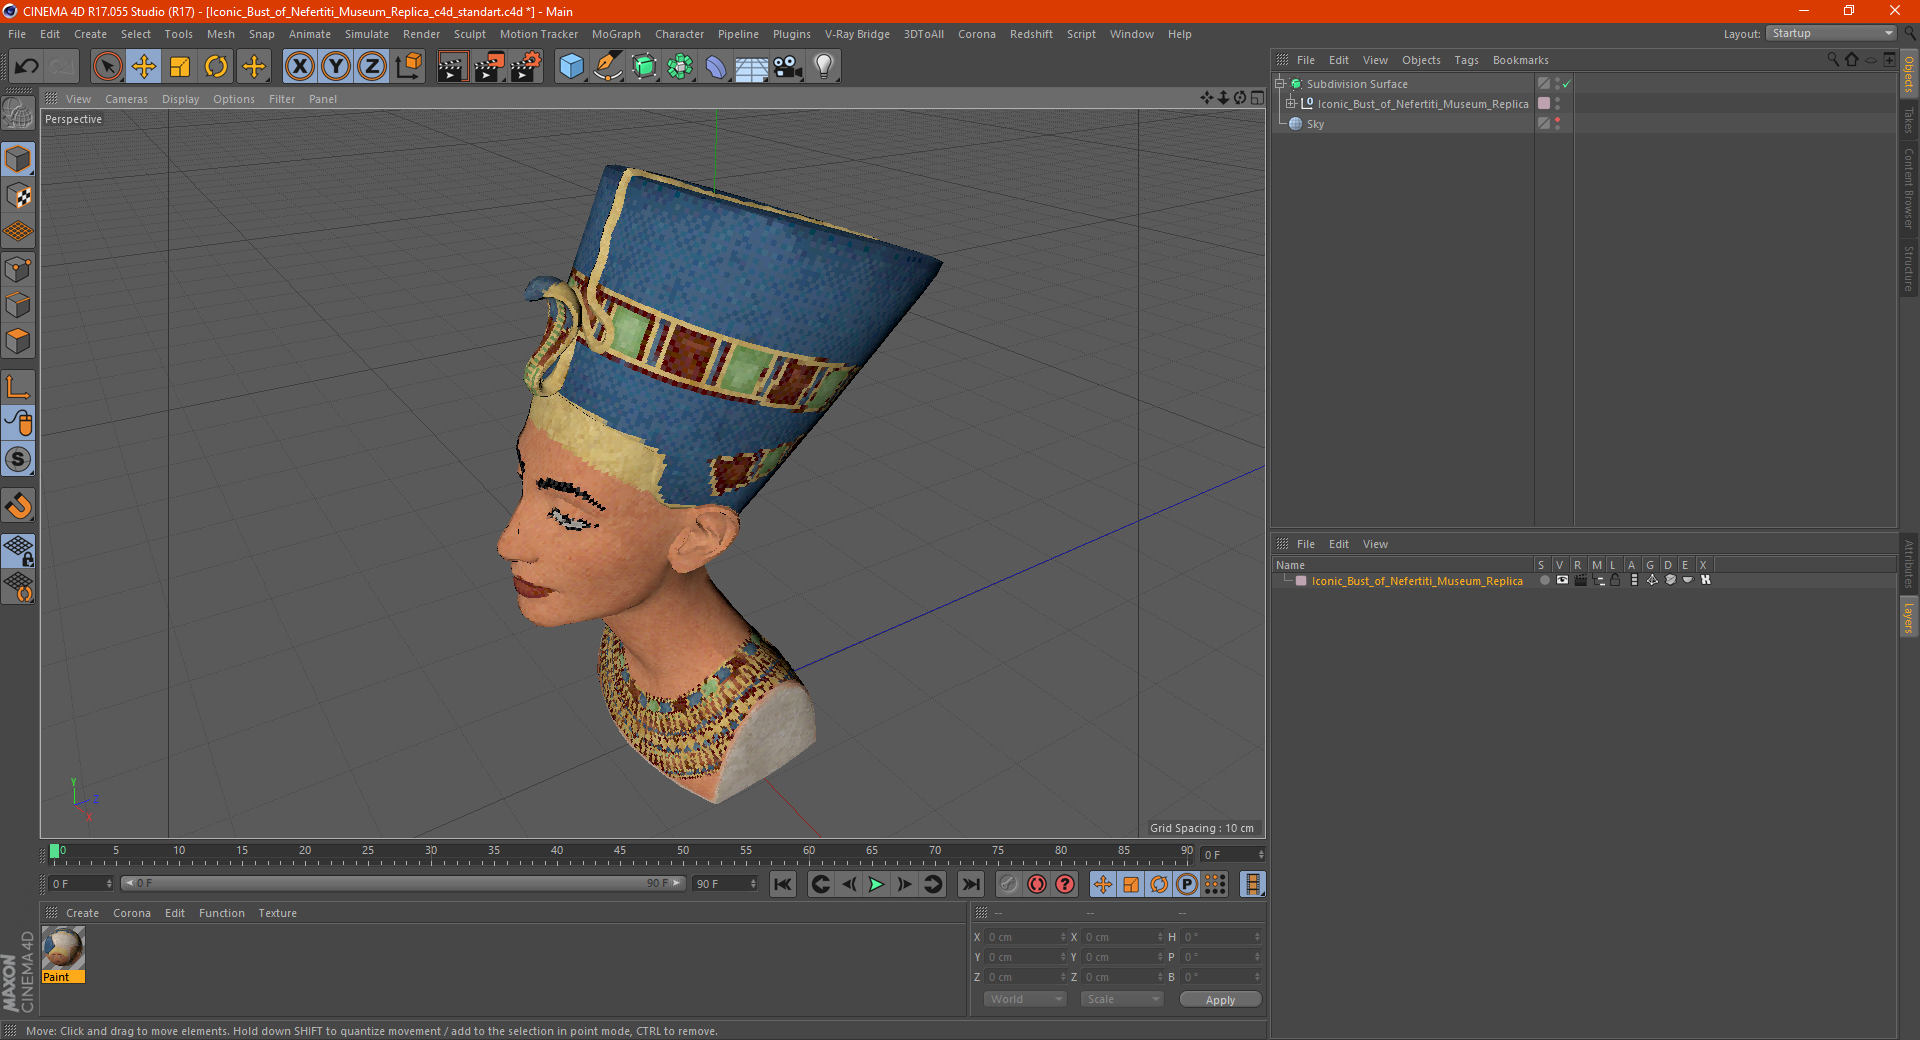Click Render View clapperboard icon
This screenshot has height=1040, width=1920.
452,67
